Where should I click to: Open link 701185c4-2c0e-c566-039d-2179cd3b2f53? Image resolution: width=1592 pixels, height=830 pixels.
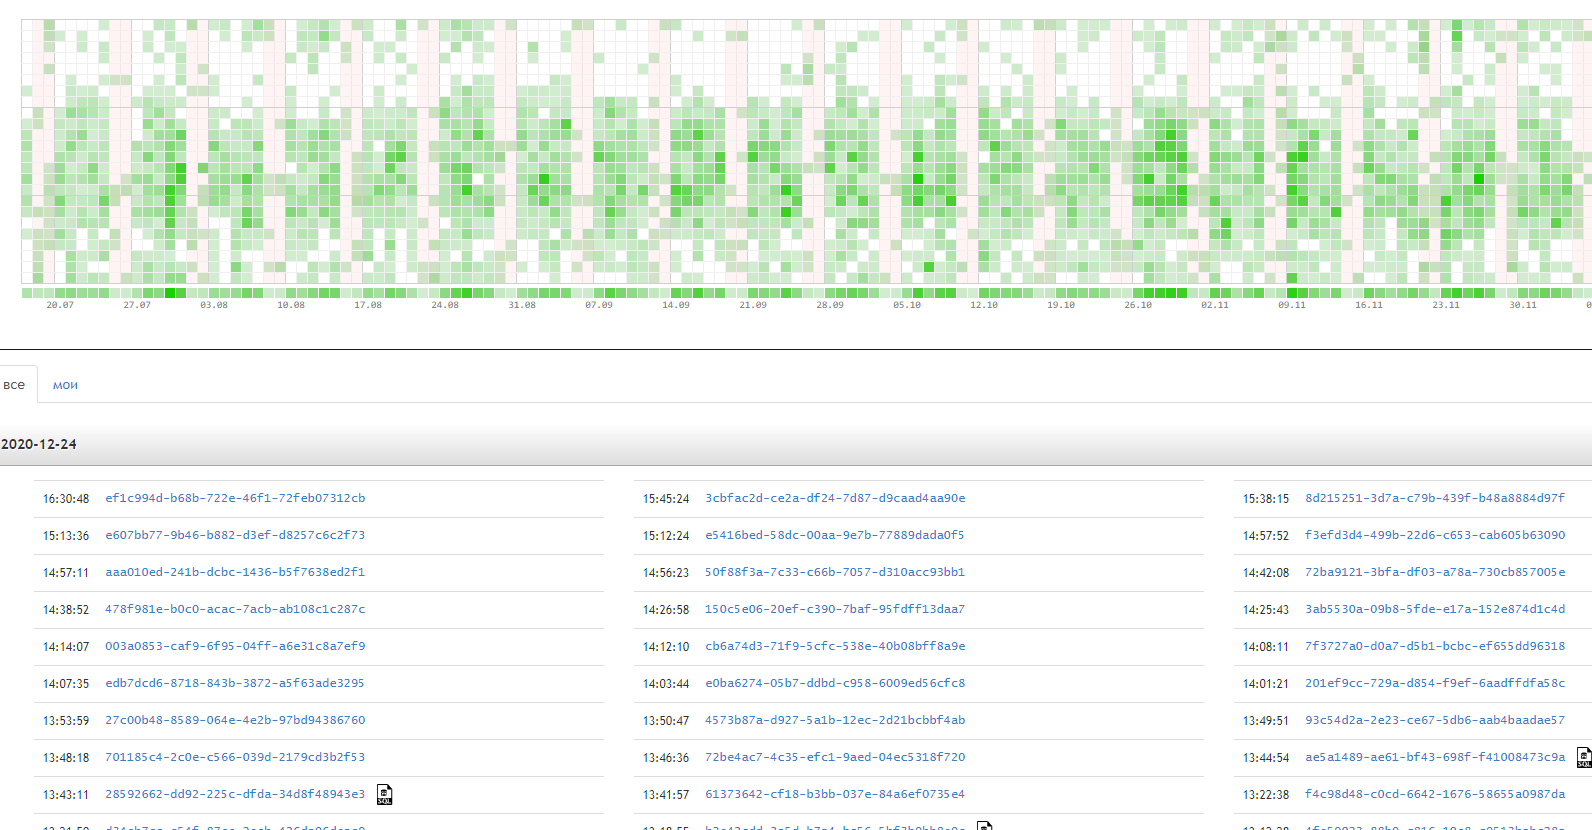click(235, 757)
